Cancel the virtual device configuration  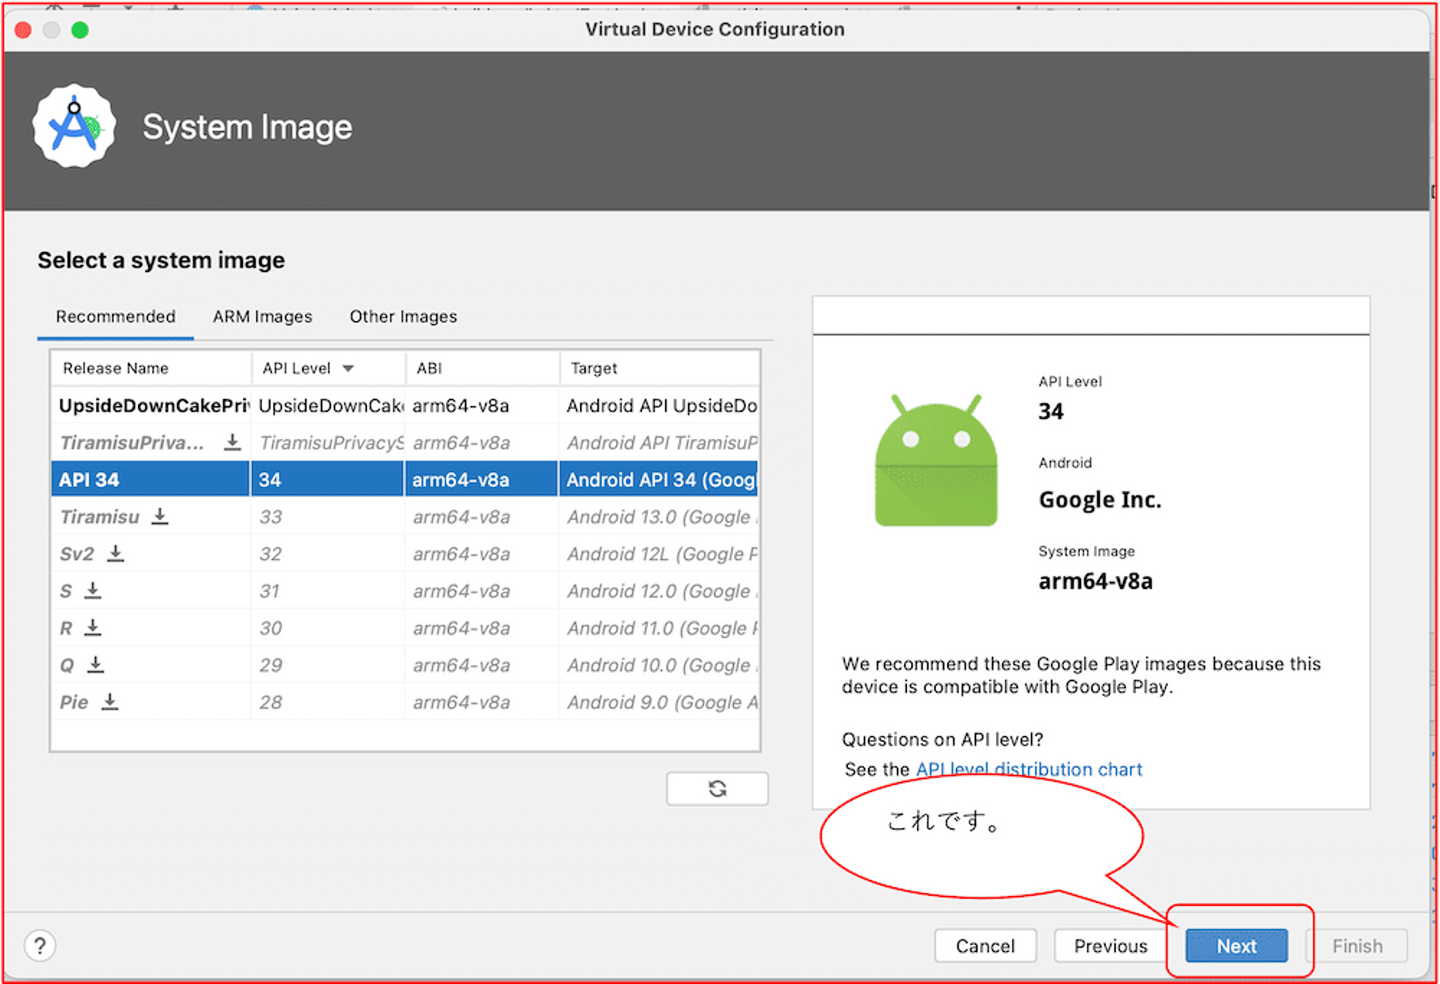click(985, 946)
